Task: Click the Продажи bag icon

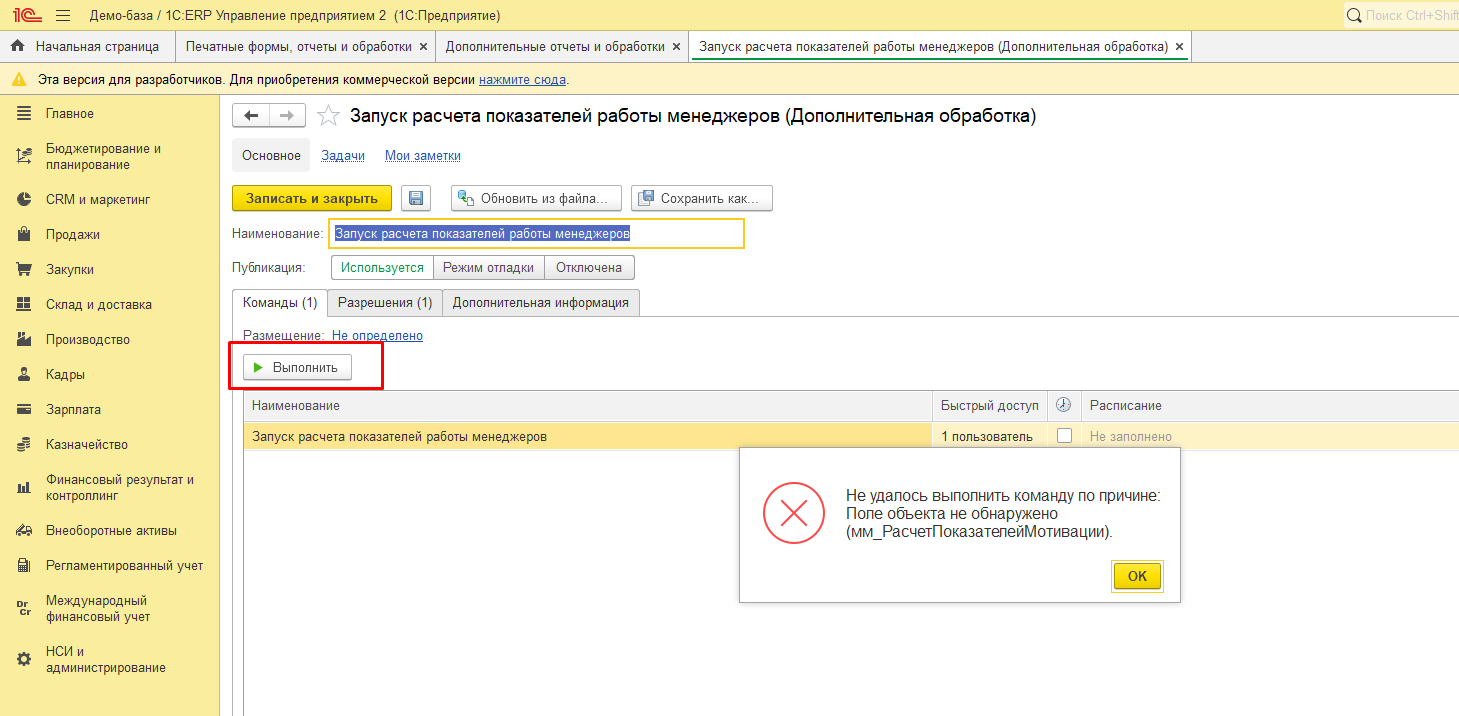Action: (x=24, y=234)
